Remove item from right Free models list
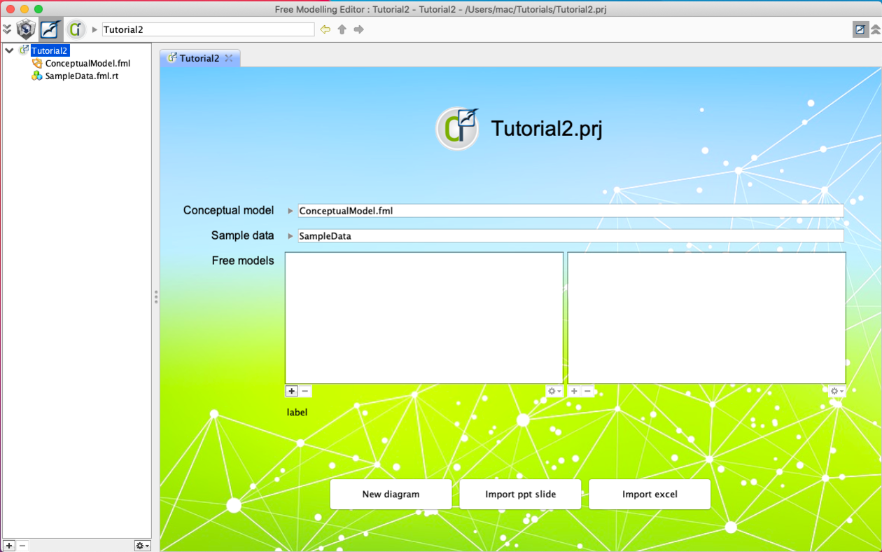 pos(587,391)
